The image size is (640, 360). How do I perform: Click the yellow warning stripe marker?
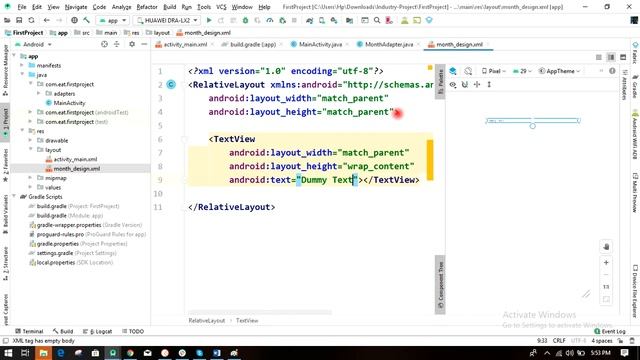(430, 160)
